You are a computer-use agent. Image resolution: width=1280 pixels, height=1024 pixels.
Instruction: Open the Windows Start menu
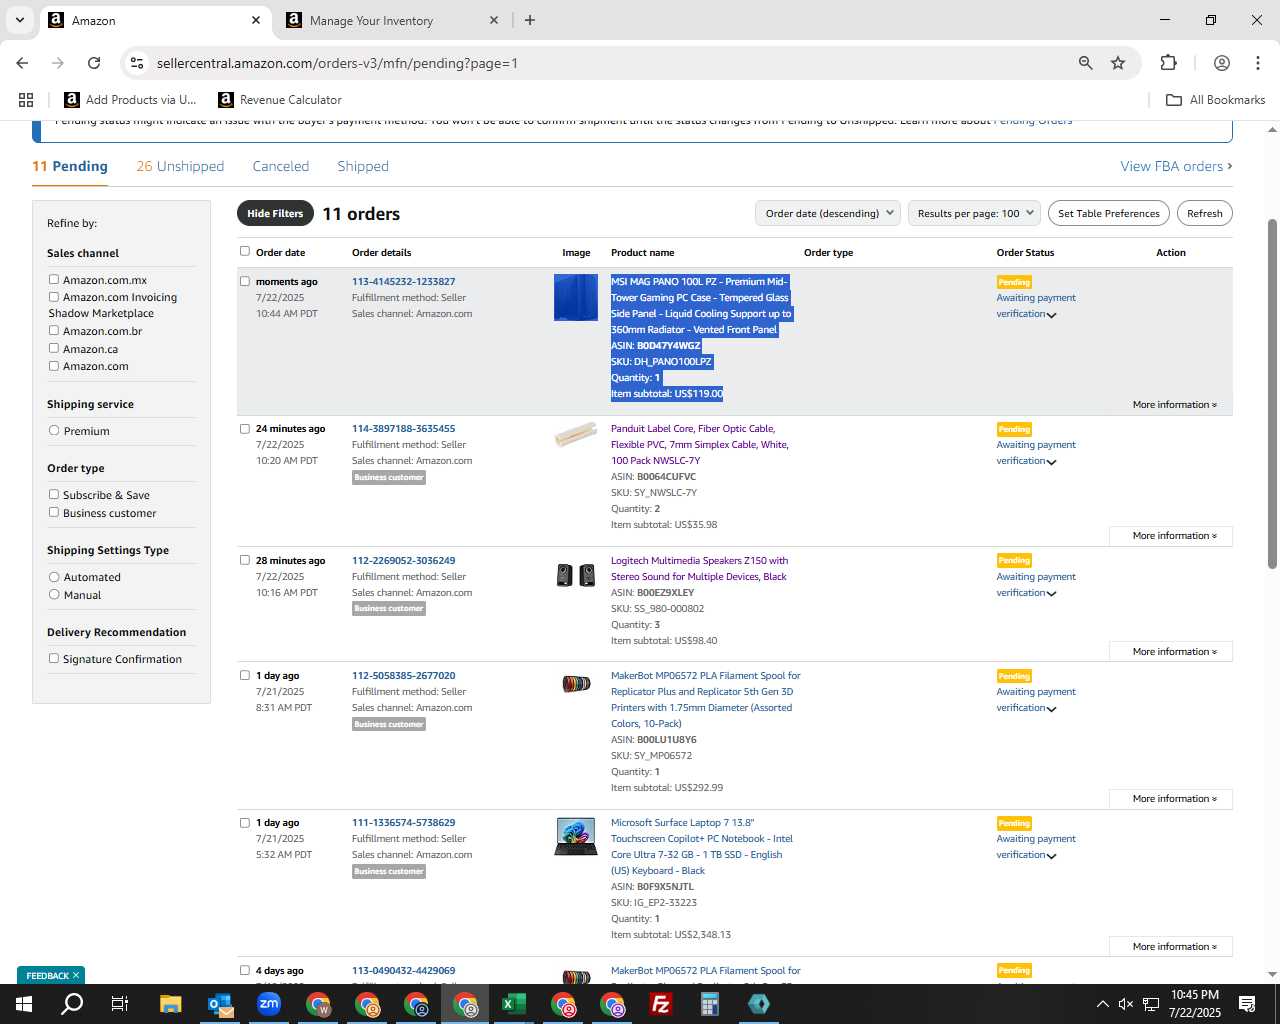(x=24, y=1004)
